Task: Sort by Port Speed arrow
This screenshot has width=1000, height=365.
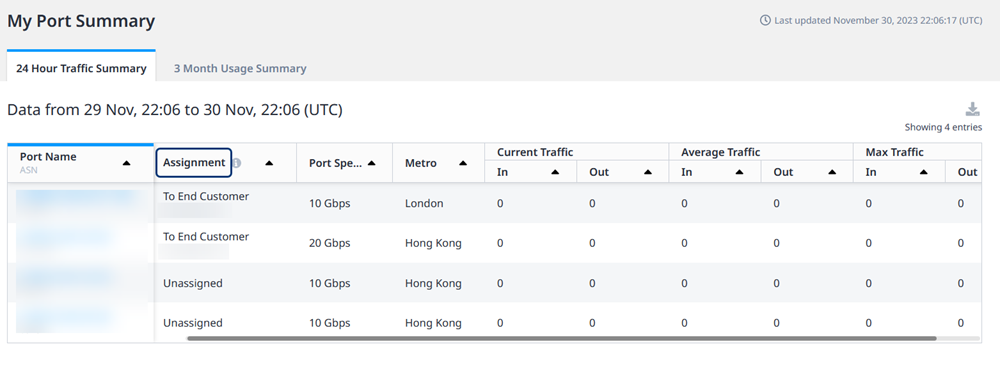Action: click(x=372, y=163)
